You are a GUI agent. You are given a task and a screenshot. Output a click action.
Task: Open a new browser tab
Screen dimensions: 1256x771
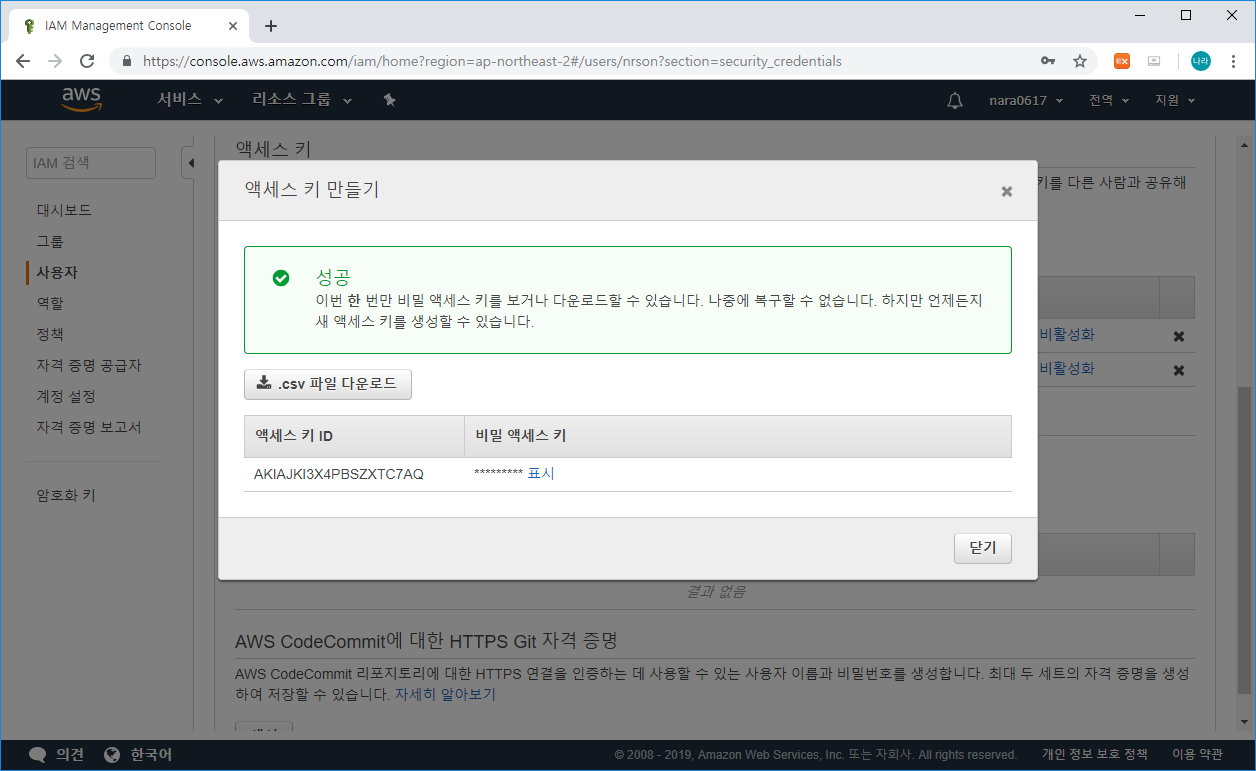271,26
